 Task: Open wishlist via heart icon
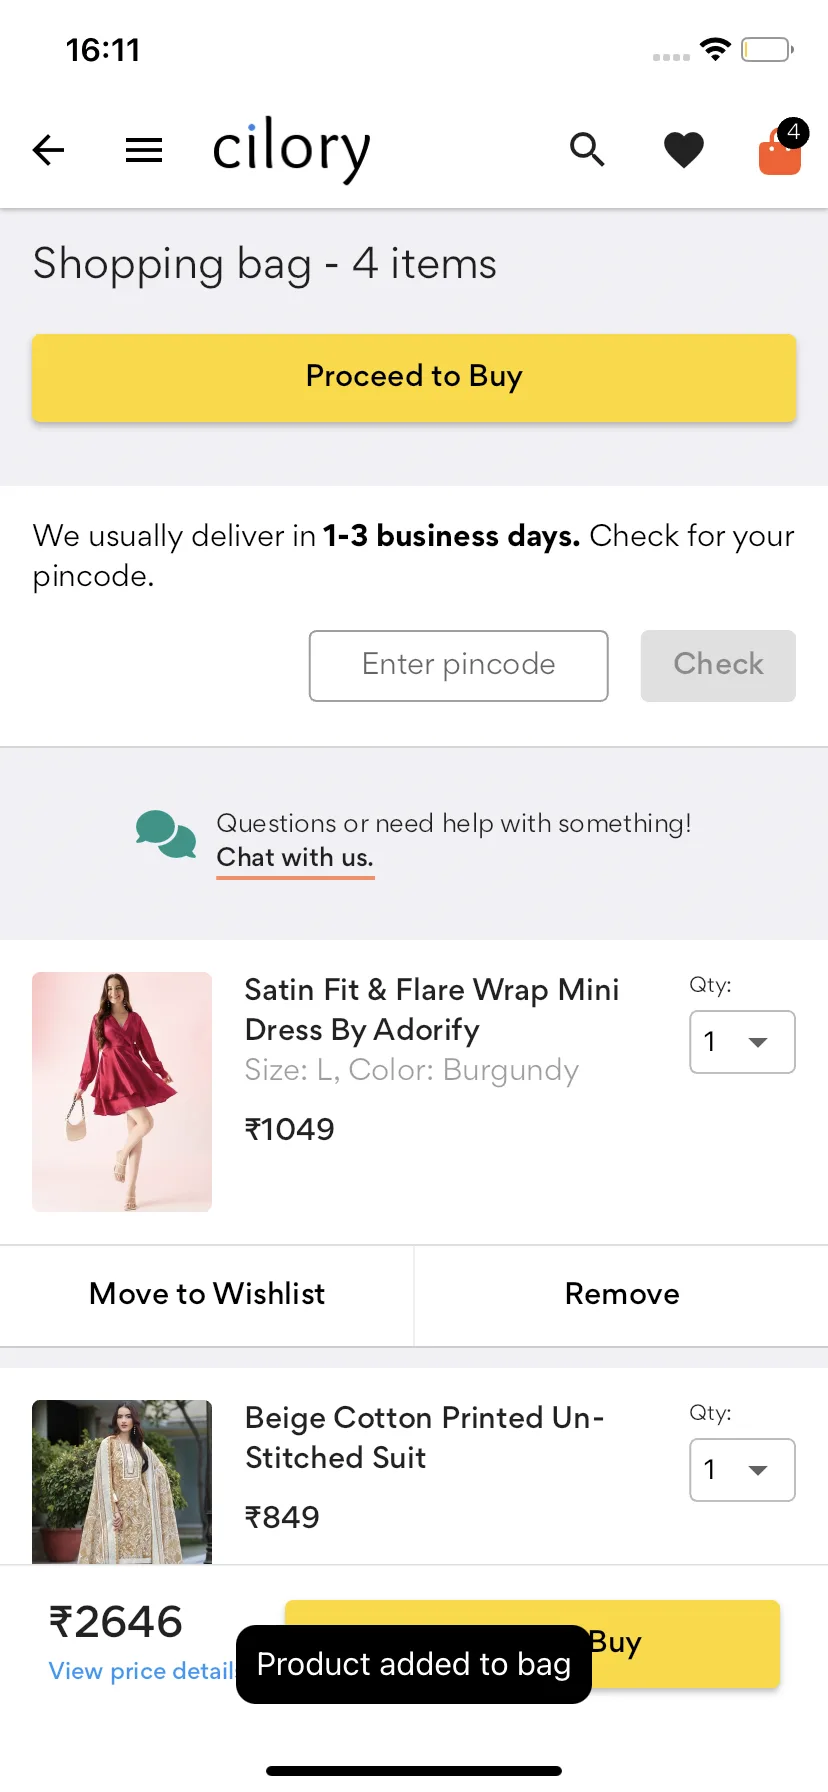click(x=684, y=150)
